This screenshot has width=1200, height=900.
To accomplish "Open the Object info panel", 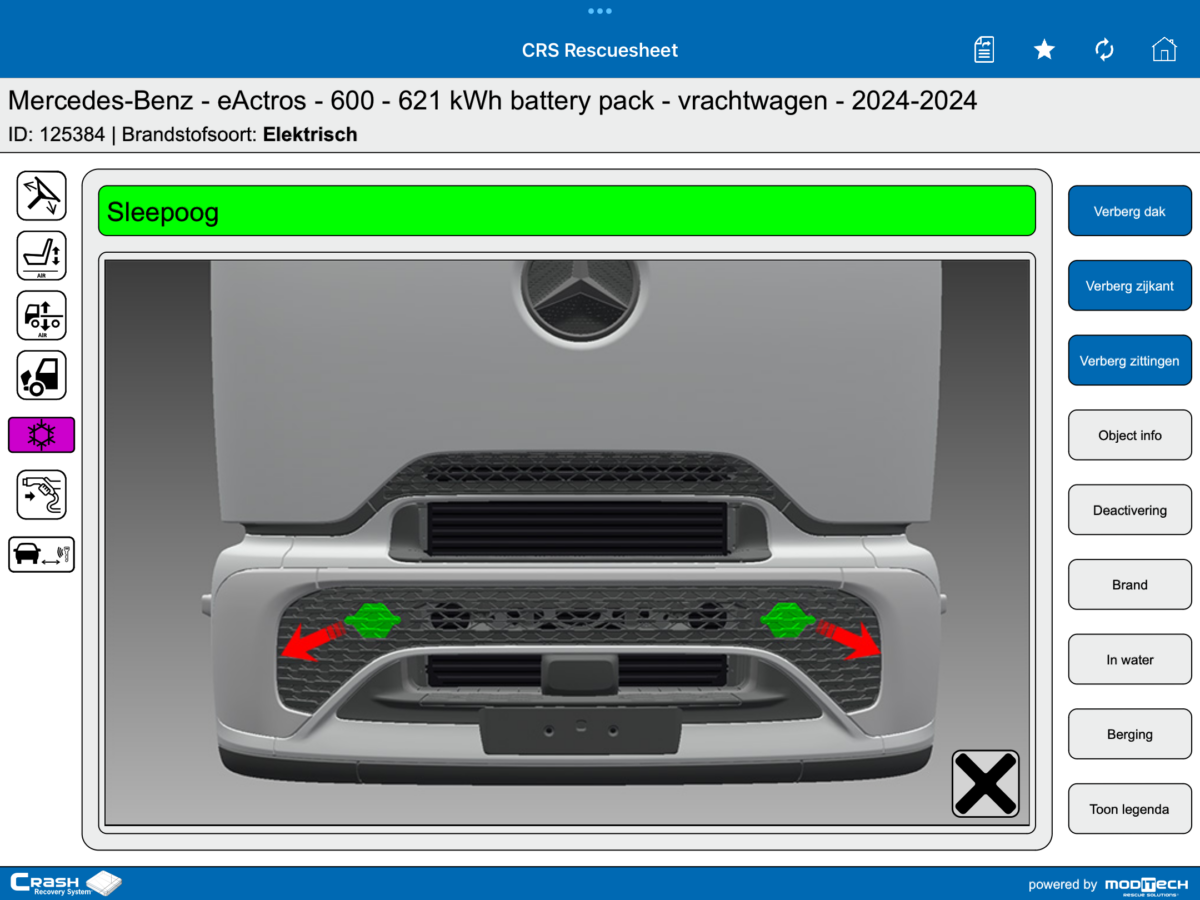I will tap(1130, 435).
